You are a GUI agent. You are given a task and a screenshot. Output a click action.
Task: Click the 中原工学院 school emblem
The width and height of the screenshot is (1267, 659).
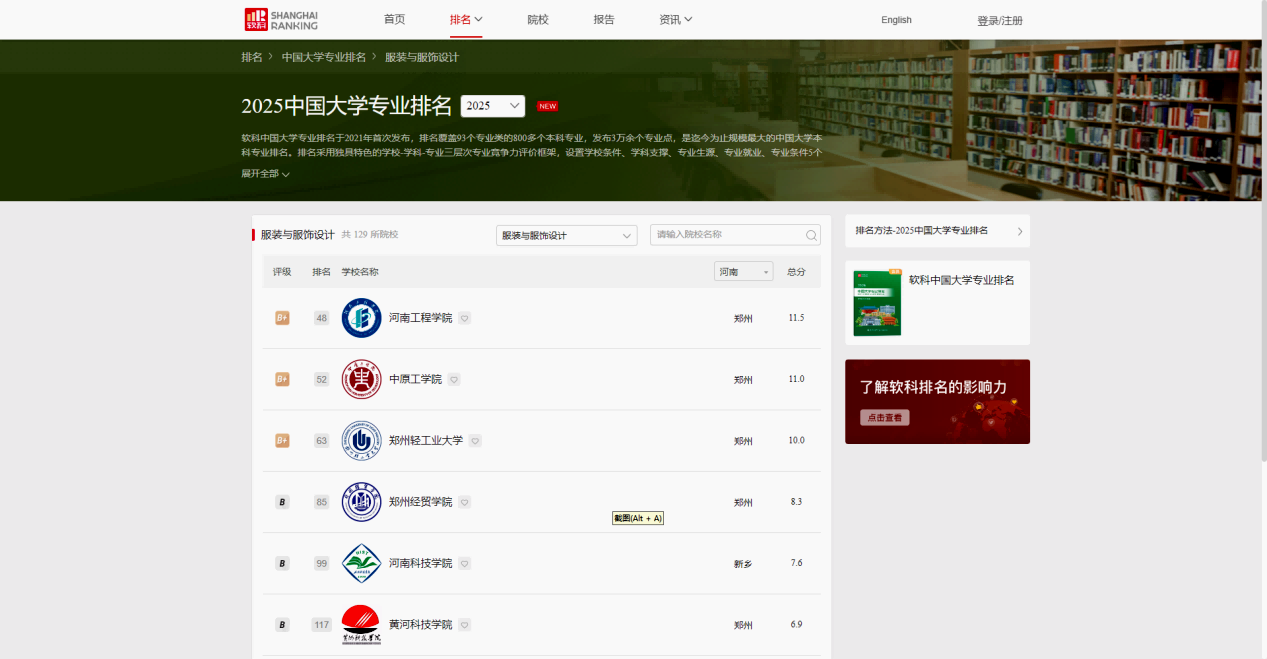point(361,379)
